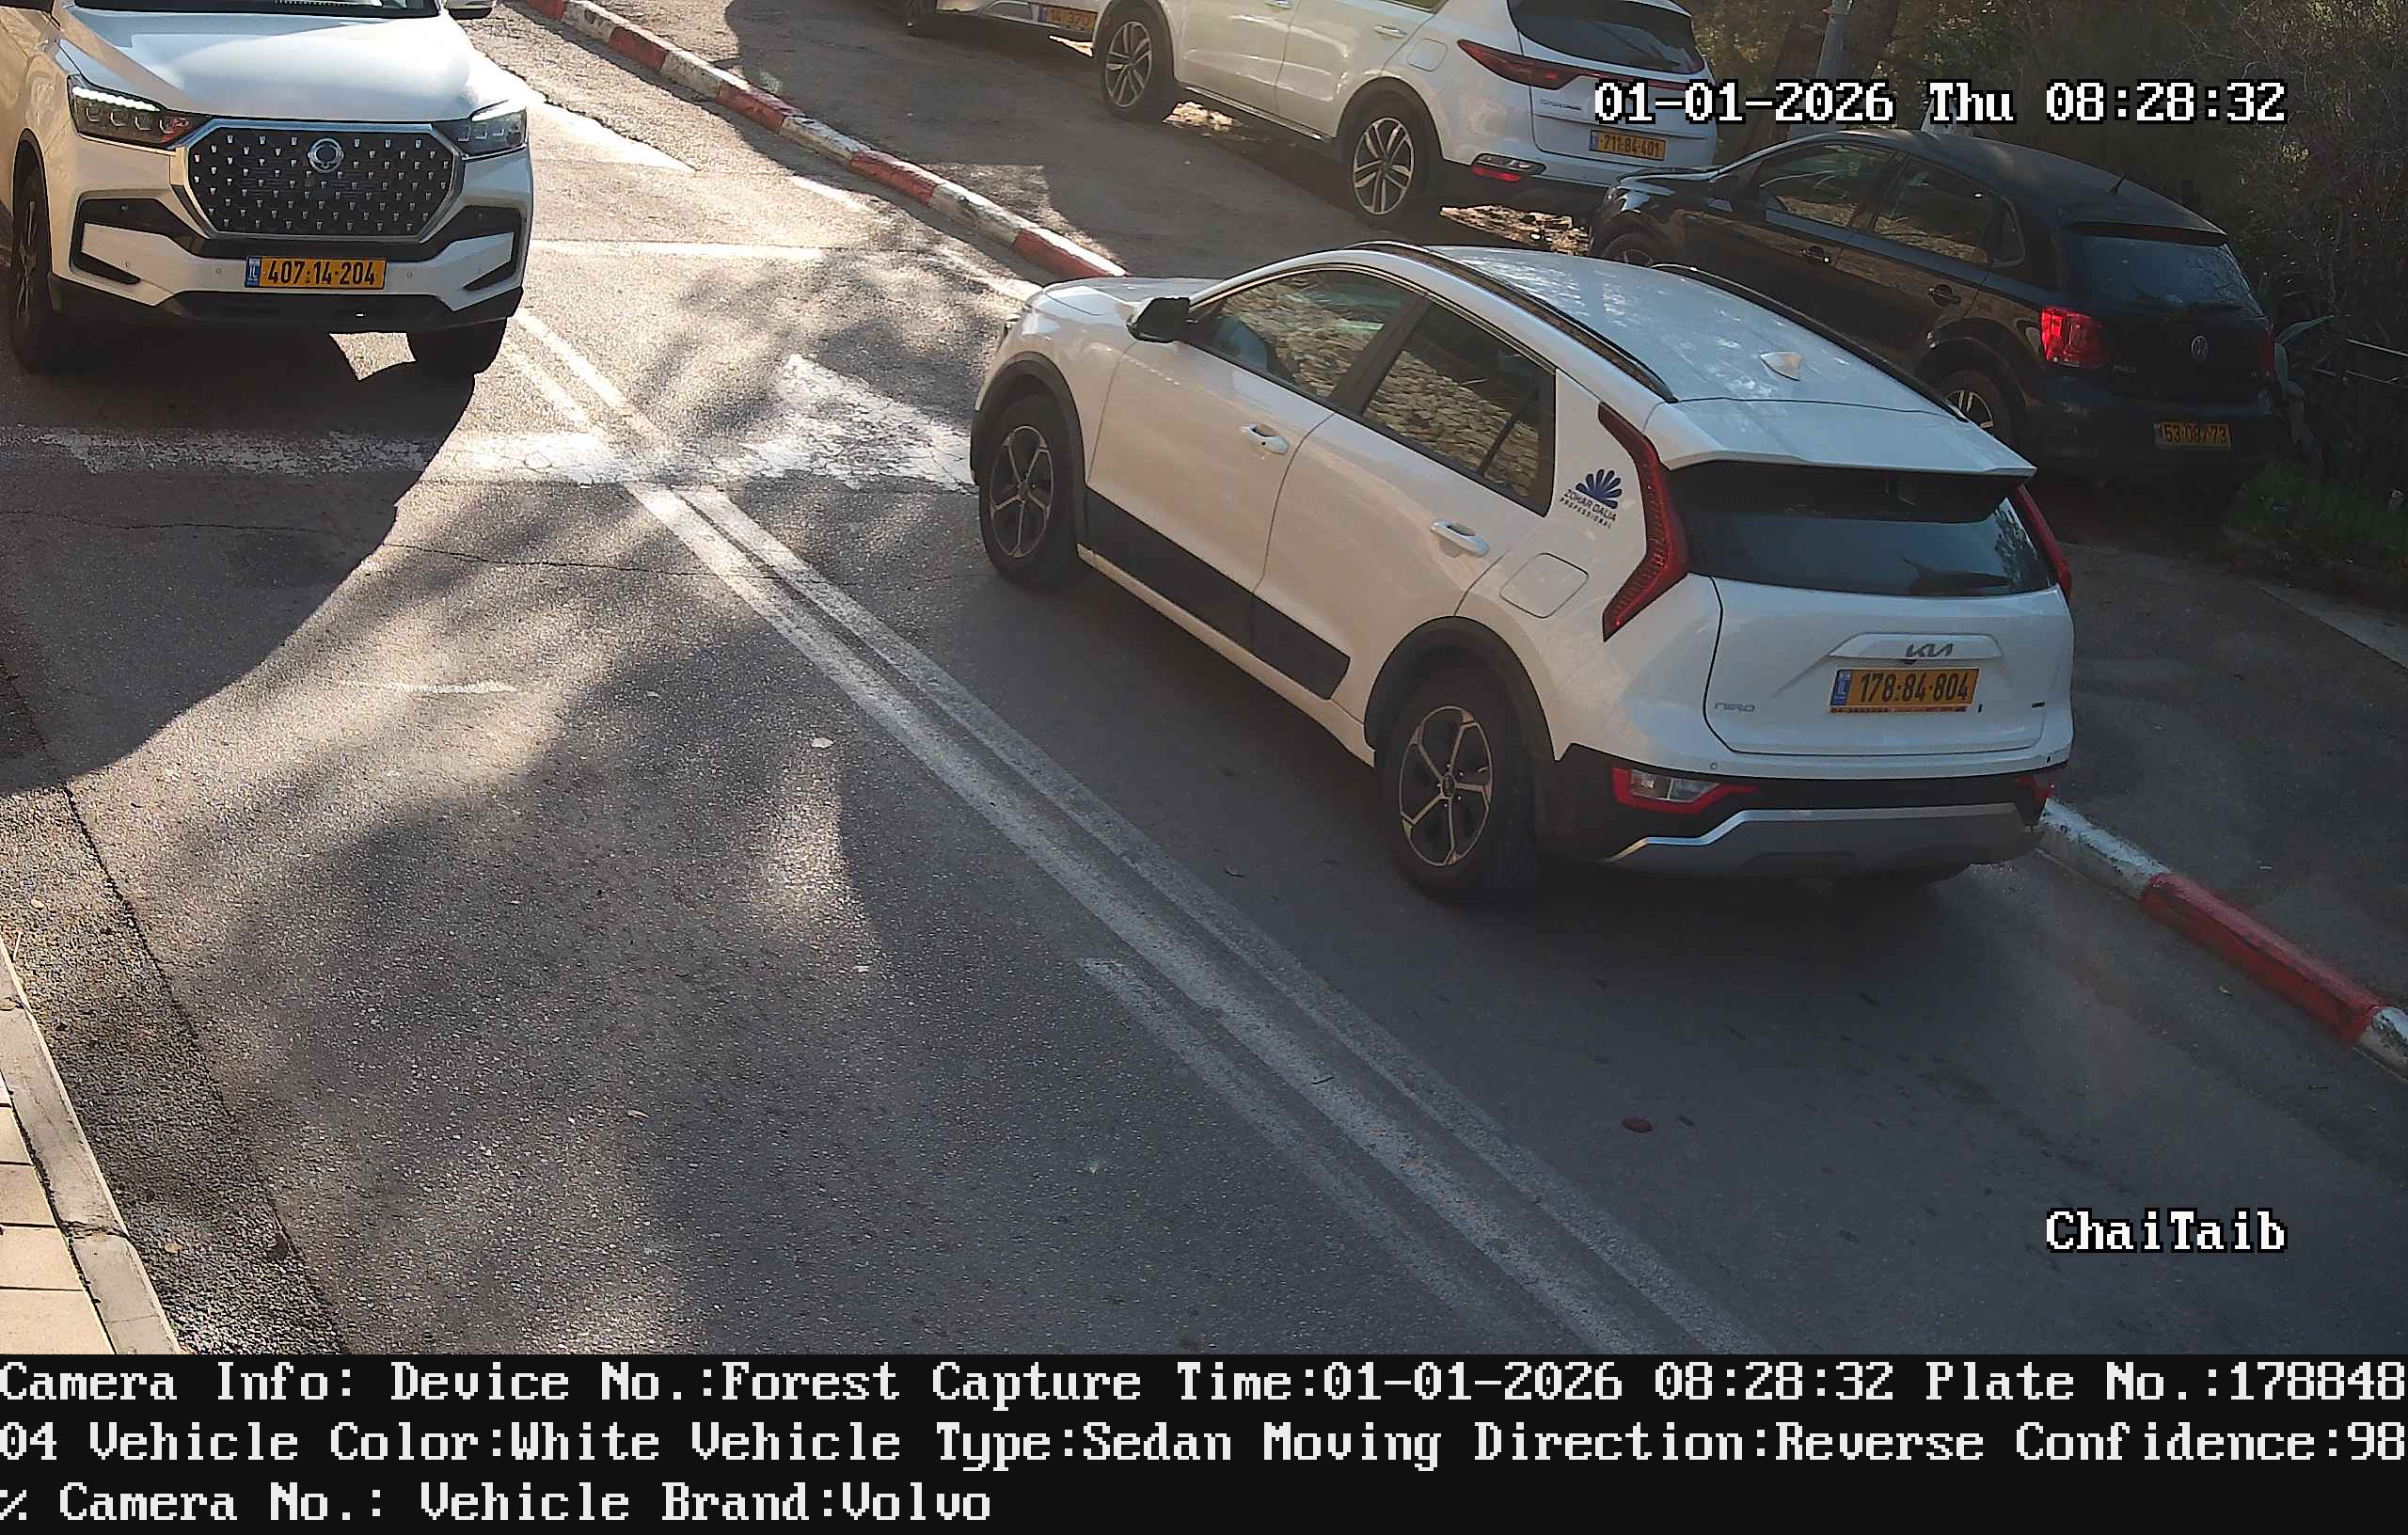Click the 711-84-401 plate on parked SUV
Image resolution: width=2408 pixels, height=1535 pixels.
click(x=1628, y=147)
